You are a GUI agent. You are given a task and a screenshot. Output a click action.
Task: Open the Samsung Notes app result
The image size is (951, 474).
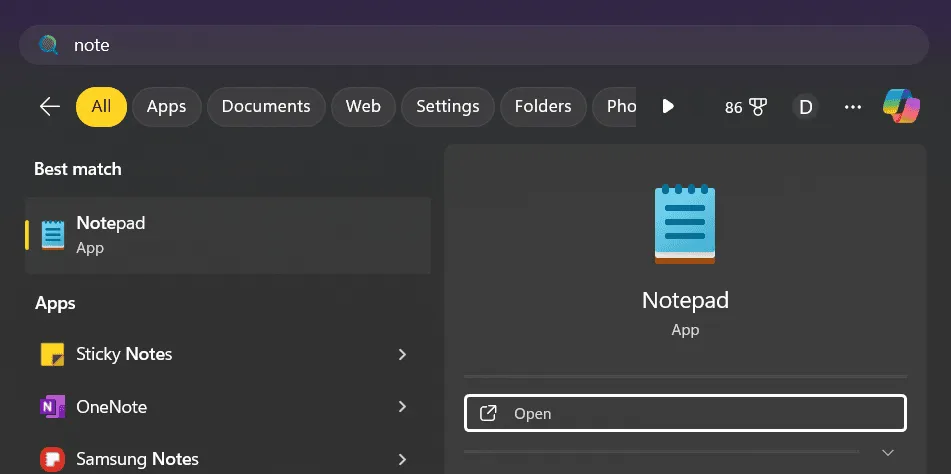(228, 459)
